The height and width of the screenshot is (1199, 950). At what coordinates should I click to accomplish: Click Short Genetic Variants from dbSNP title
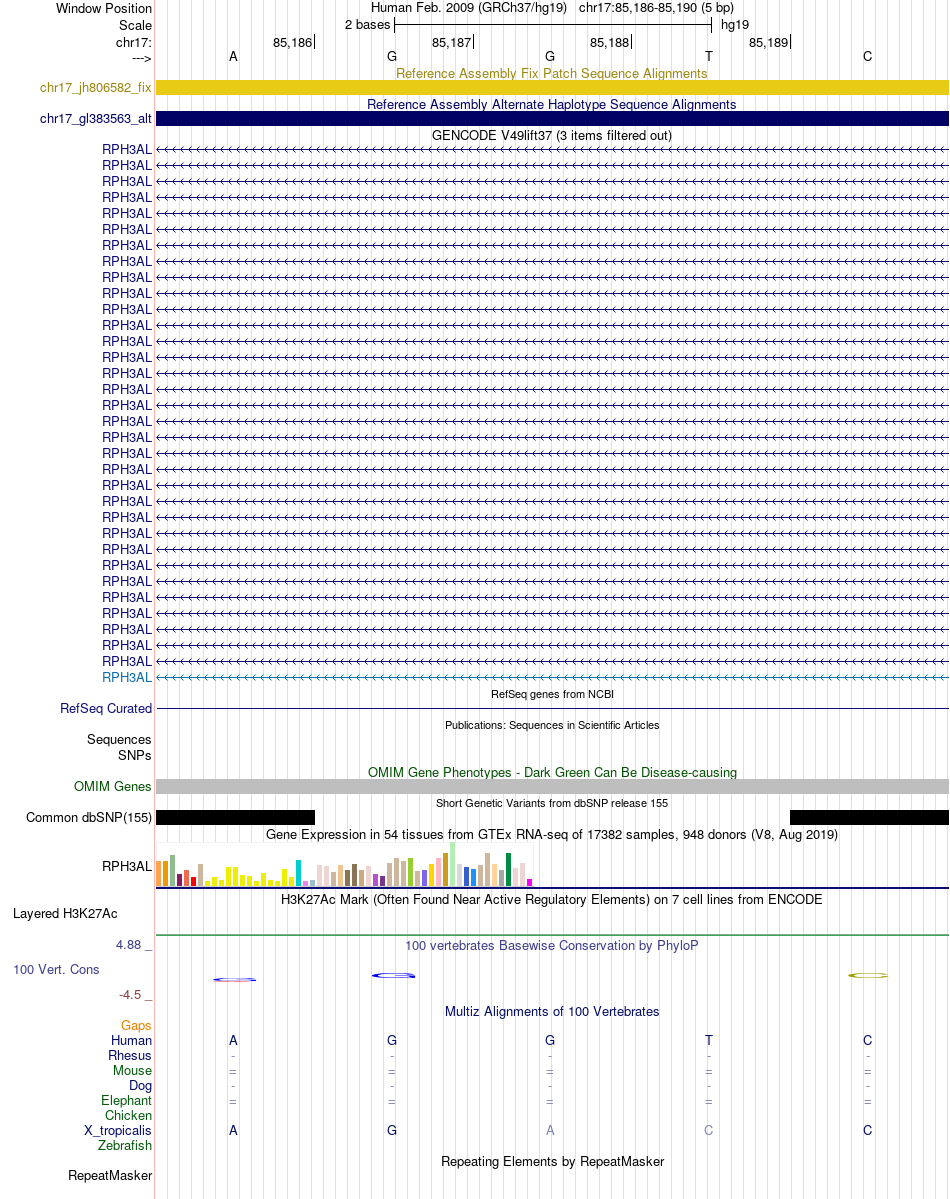click(551, 803)
